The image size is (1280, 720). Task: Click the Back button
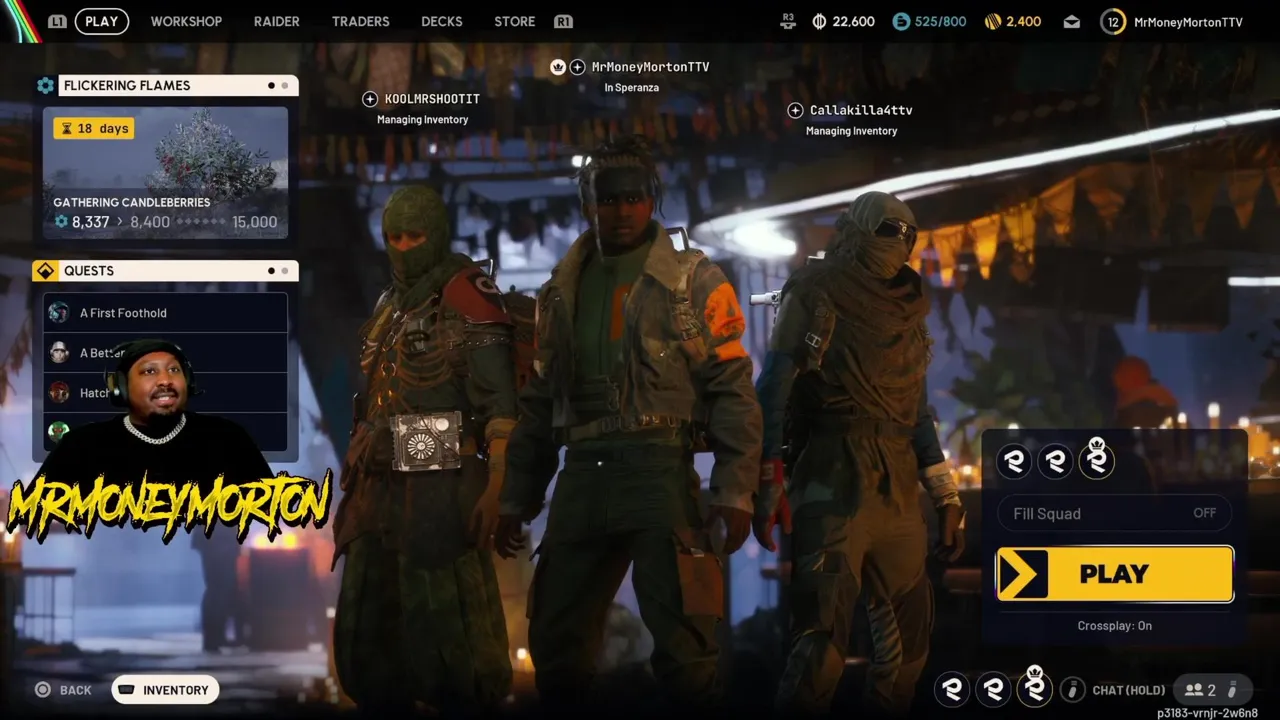pos(63,690)
